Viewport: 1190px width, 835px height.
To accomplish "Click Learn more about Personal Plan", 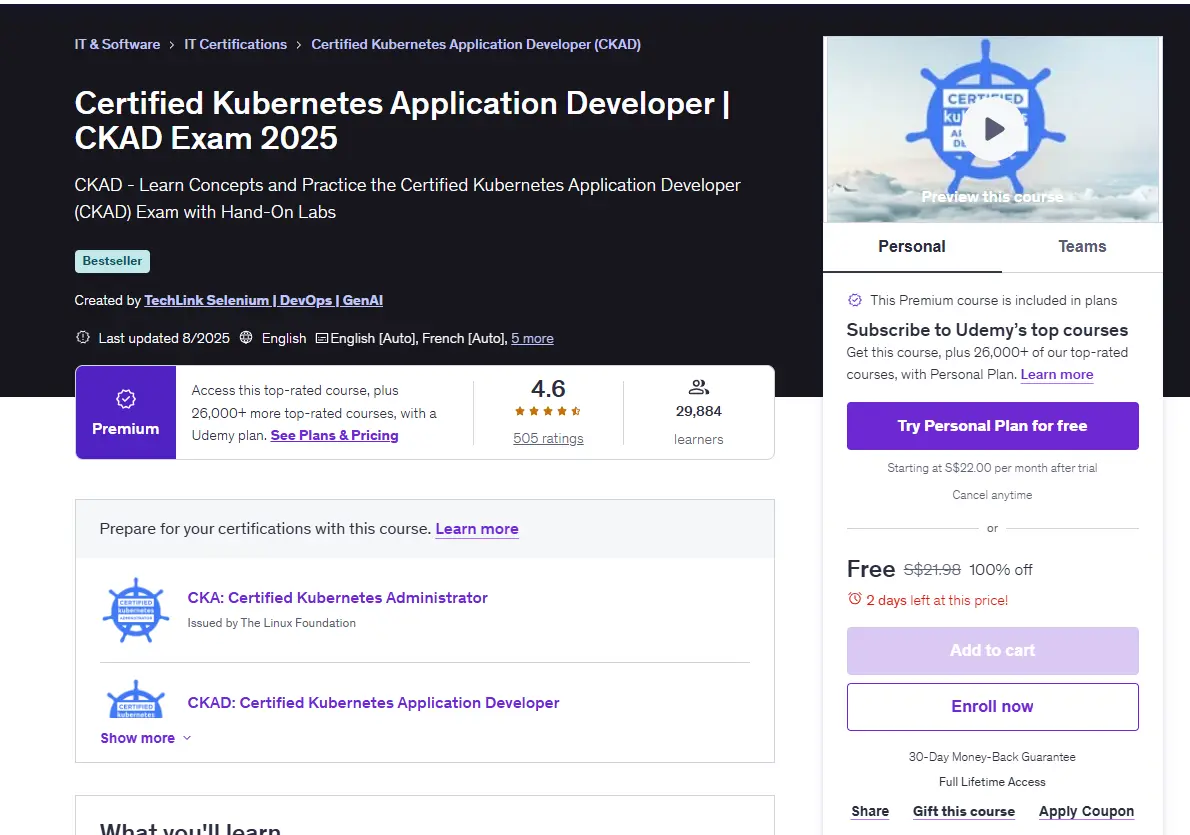I will [x=1056, y=374].
